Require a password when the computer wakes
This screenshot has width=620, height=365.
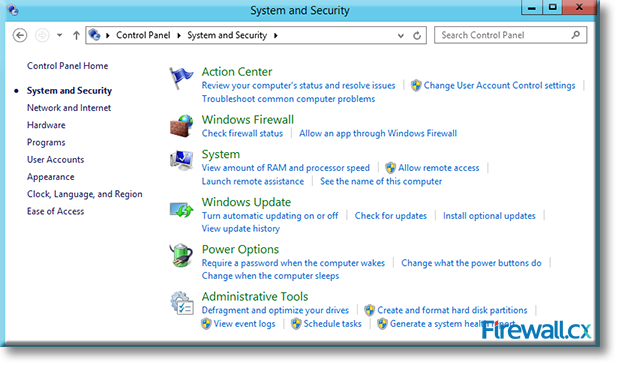click(293, 263)
